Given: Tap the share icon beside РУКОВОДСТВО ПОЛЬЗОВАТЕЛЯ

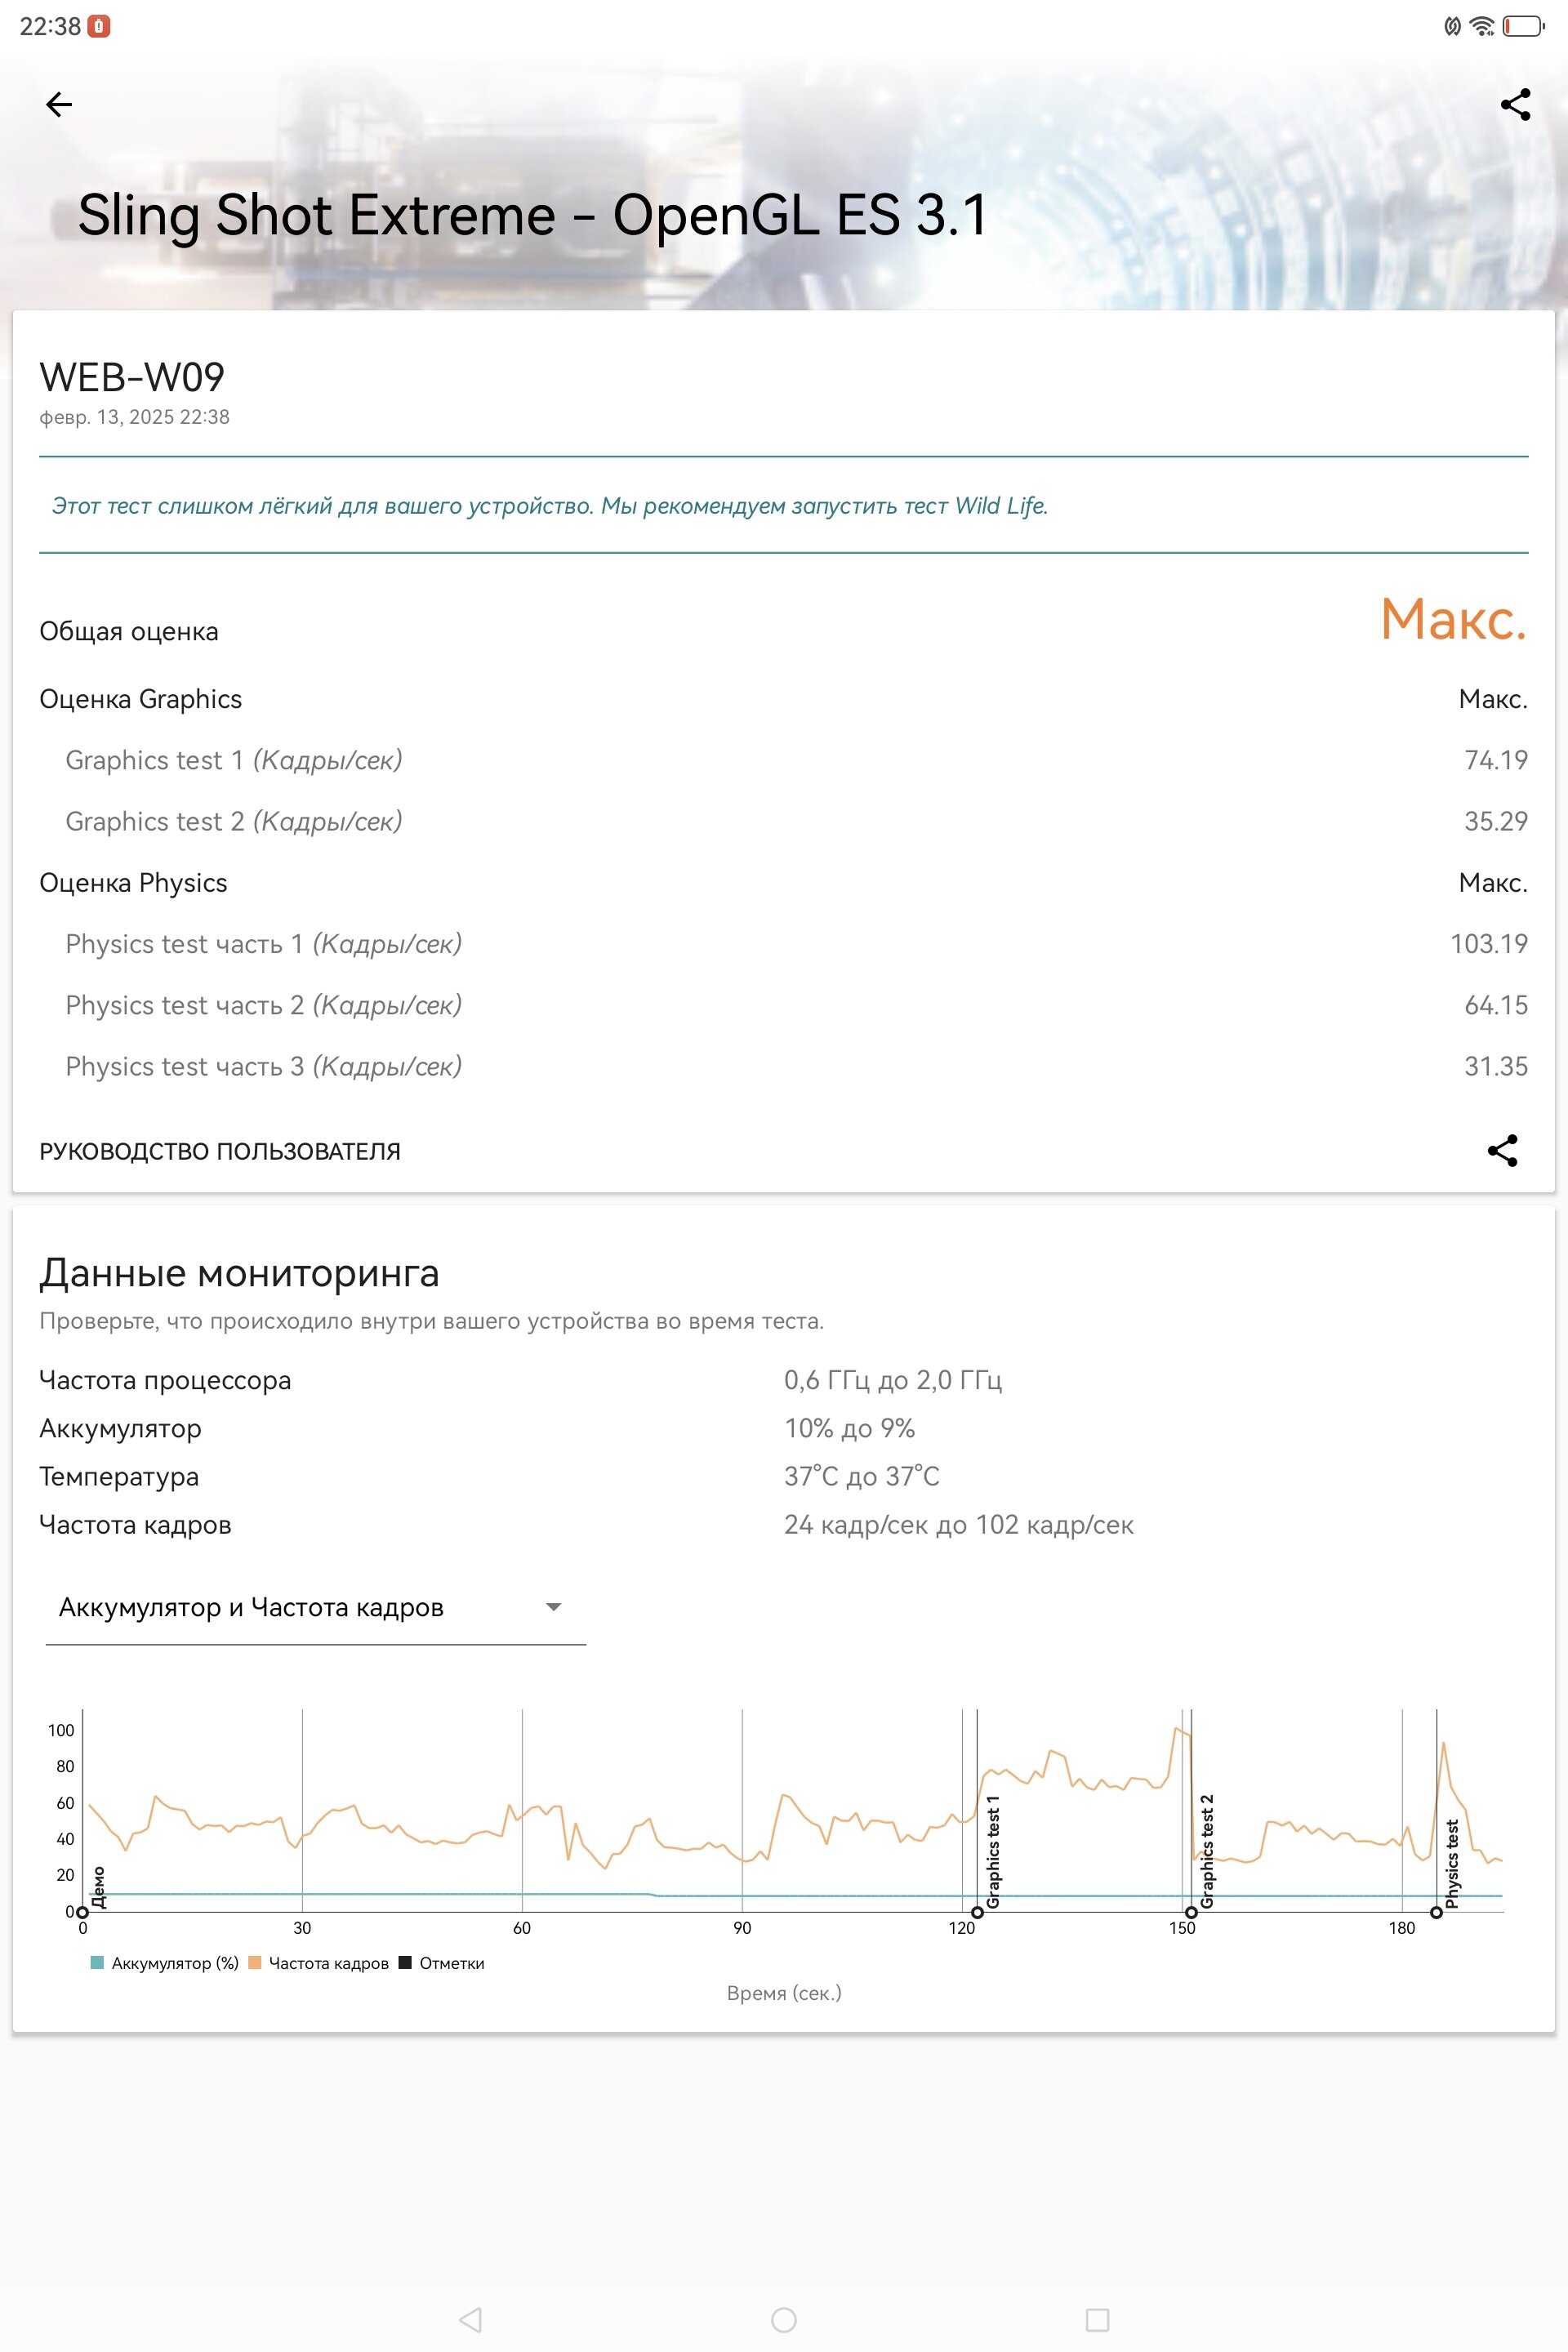Looking at the screenshot, I should [1502, 1150].
